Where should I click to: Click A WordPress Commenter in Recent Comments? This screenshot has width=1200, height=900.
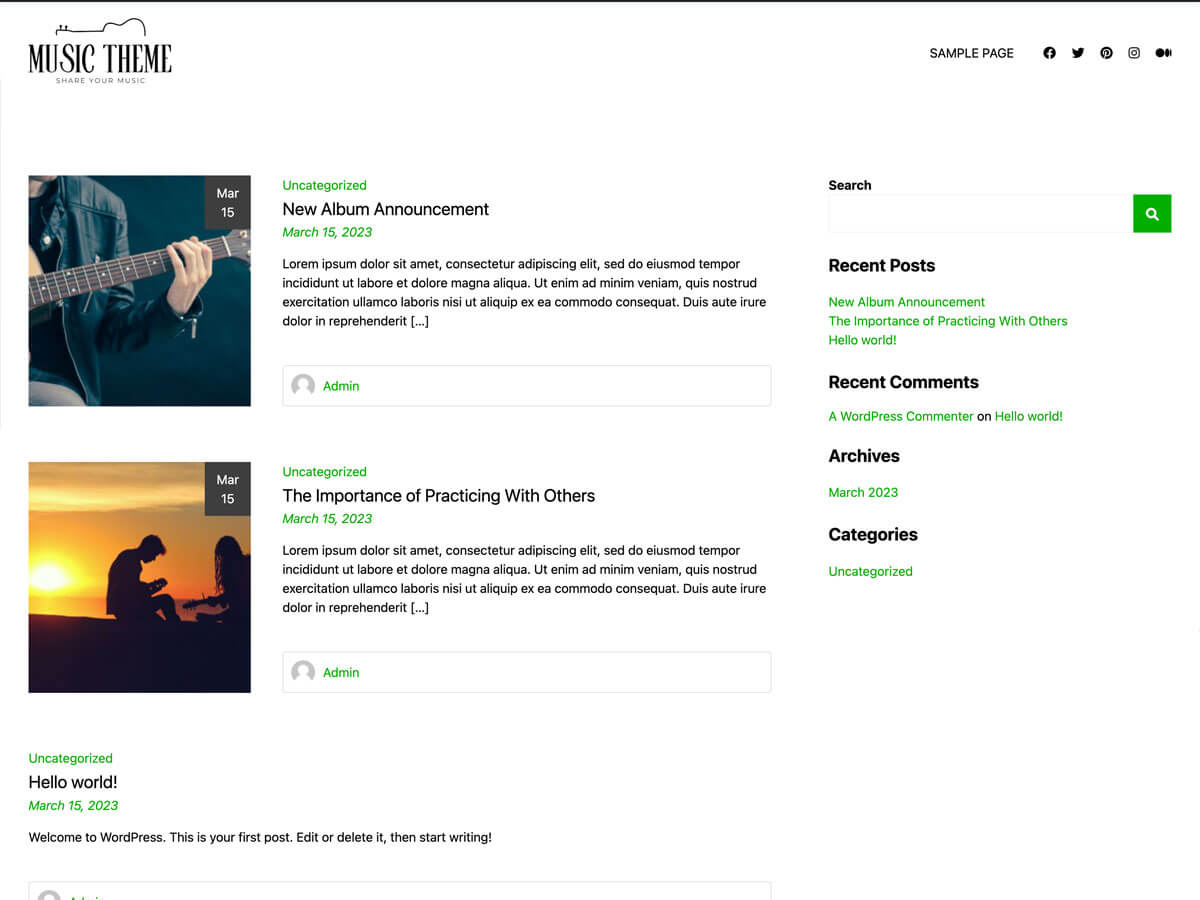tap(900, 416)
